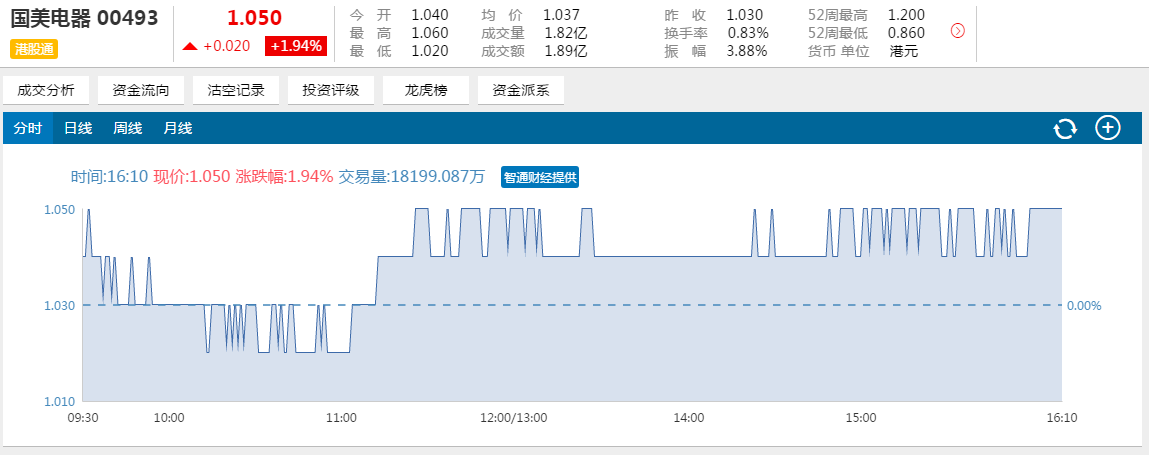1149x455 pixels.
Task: Click the 昨收 value 1.030
Action: point(745,15)
